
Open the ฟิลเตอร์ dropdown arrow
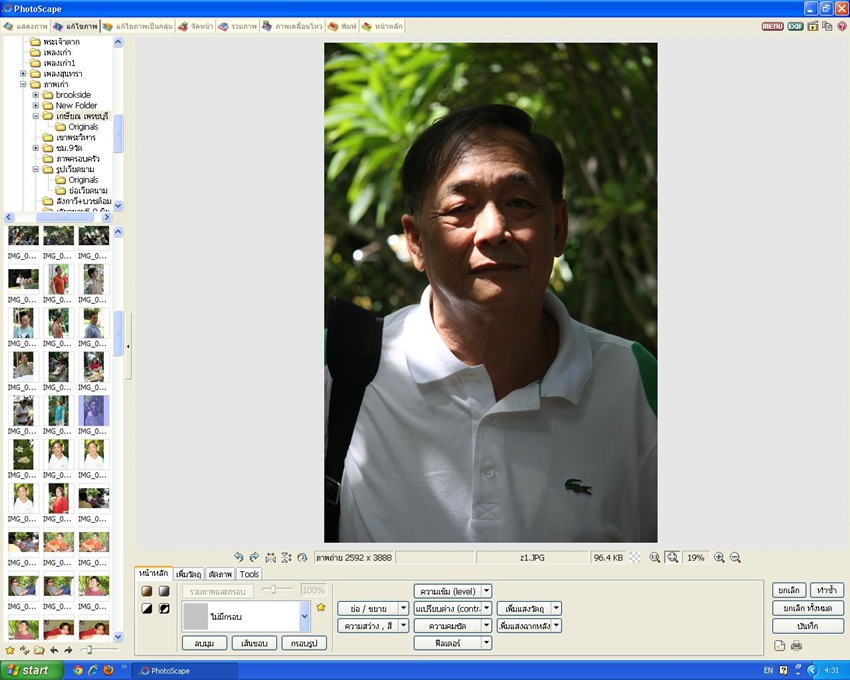tap(487, 643)
